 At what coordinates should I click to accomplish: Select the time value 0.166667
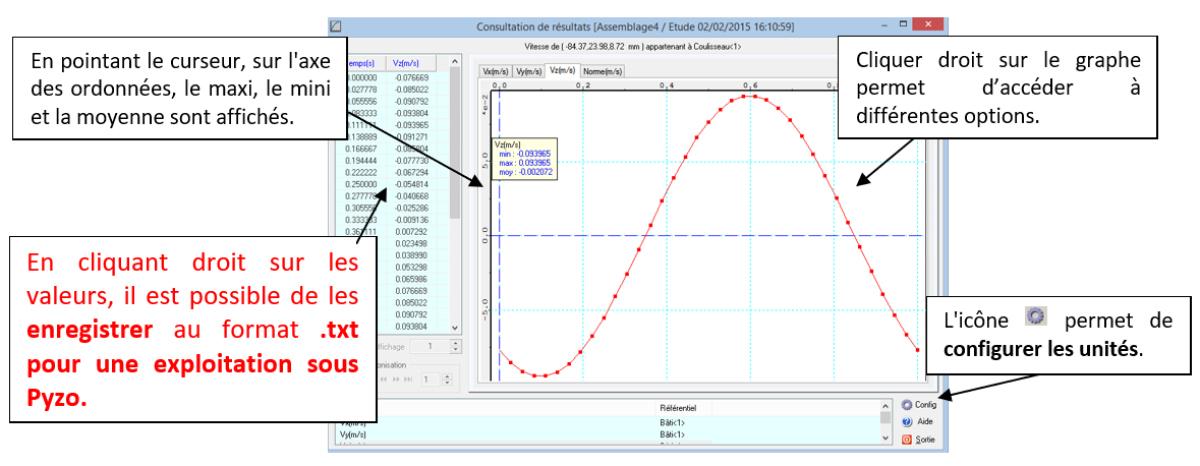(362, 148)
